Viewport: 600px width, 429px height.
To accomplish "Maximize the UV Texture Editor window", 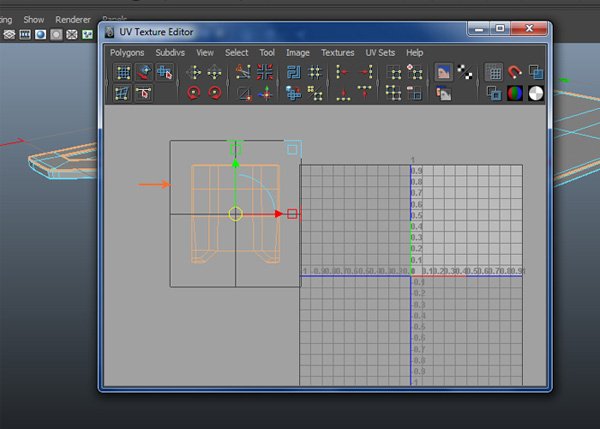I will point(499,28).
